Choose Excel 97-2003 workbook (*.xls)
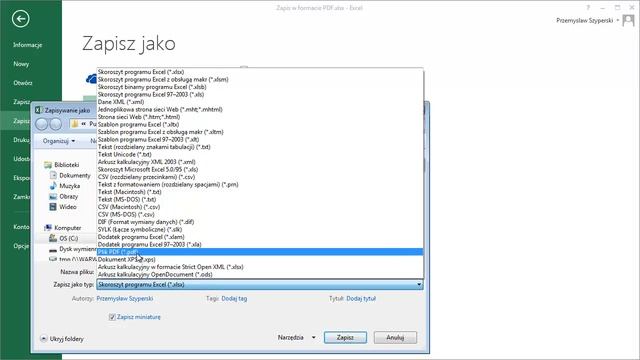640x360 pixels. (260, 94)
